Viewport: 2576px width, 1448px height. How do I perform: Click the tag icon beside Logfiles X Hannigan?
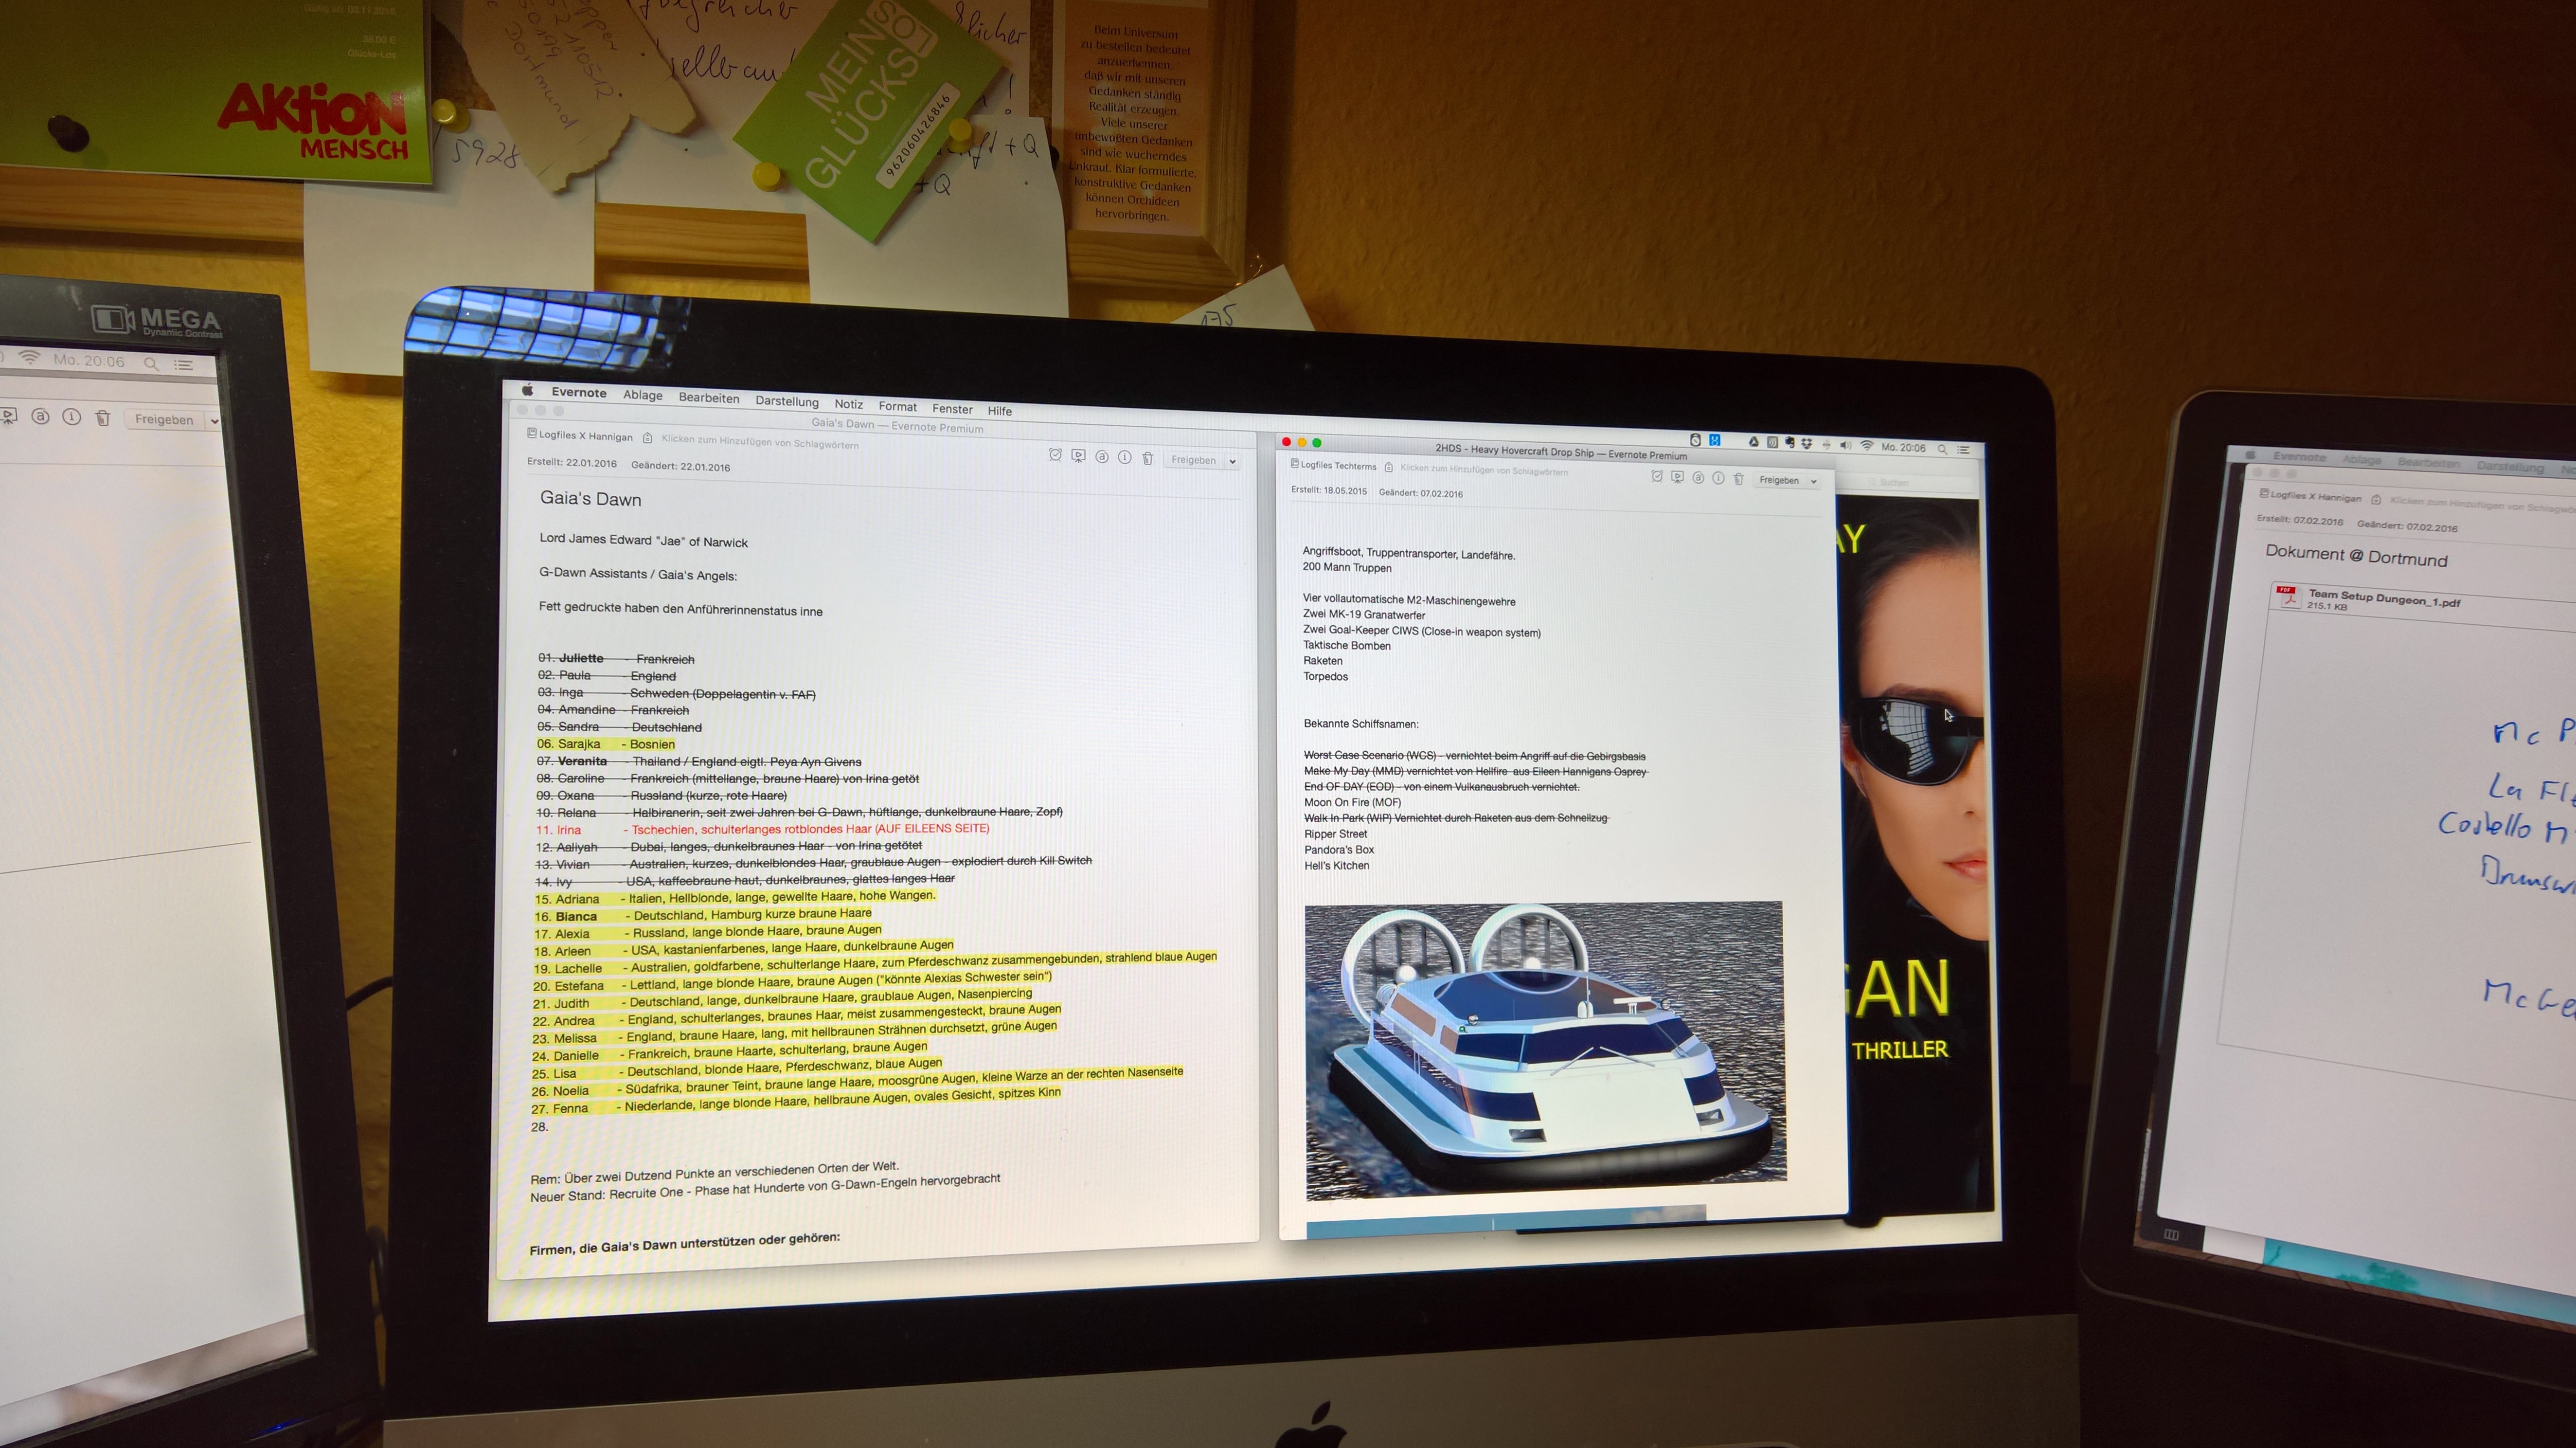click(x=648, y=438)
